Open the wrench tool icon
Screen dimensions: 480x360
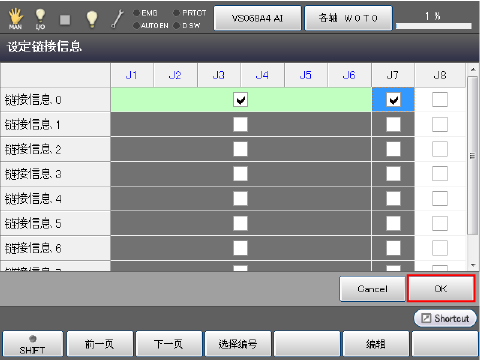point(117,19)
